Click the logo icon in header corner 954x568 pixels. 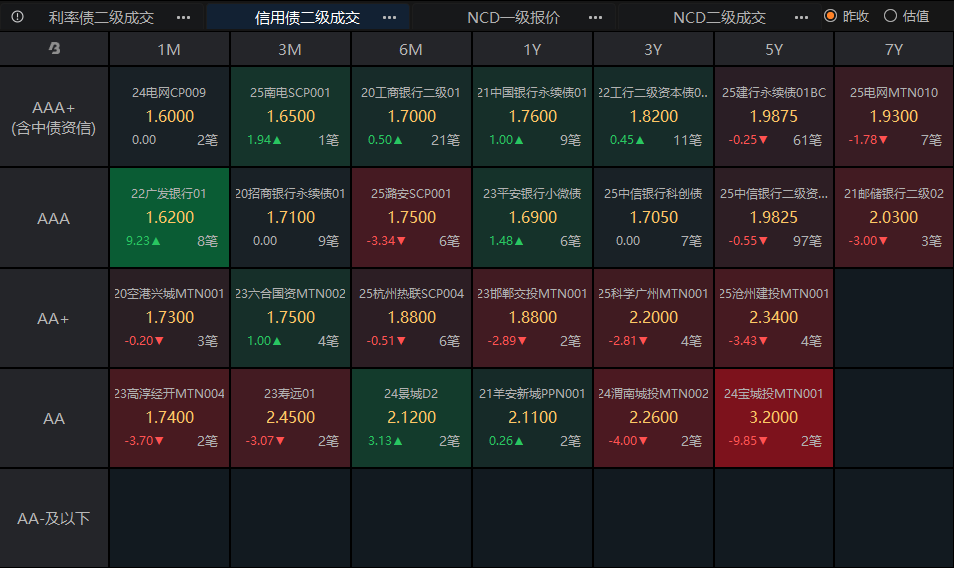pyautogui.click(x=54, y=48)
